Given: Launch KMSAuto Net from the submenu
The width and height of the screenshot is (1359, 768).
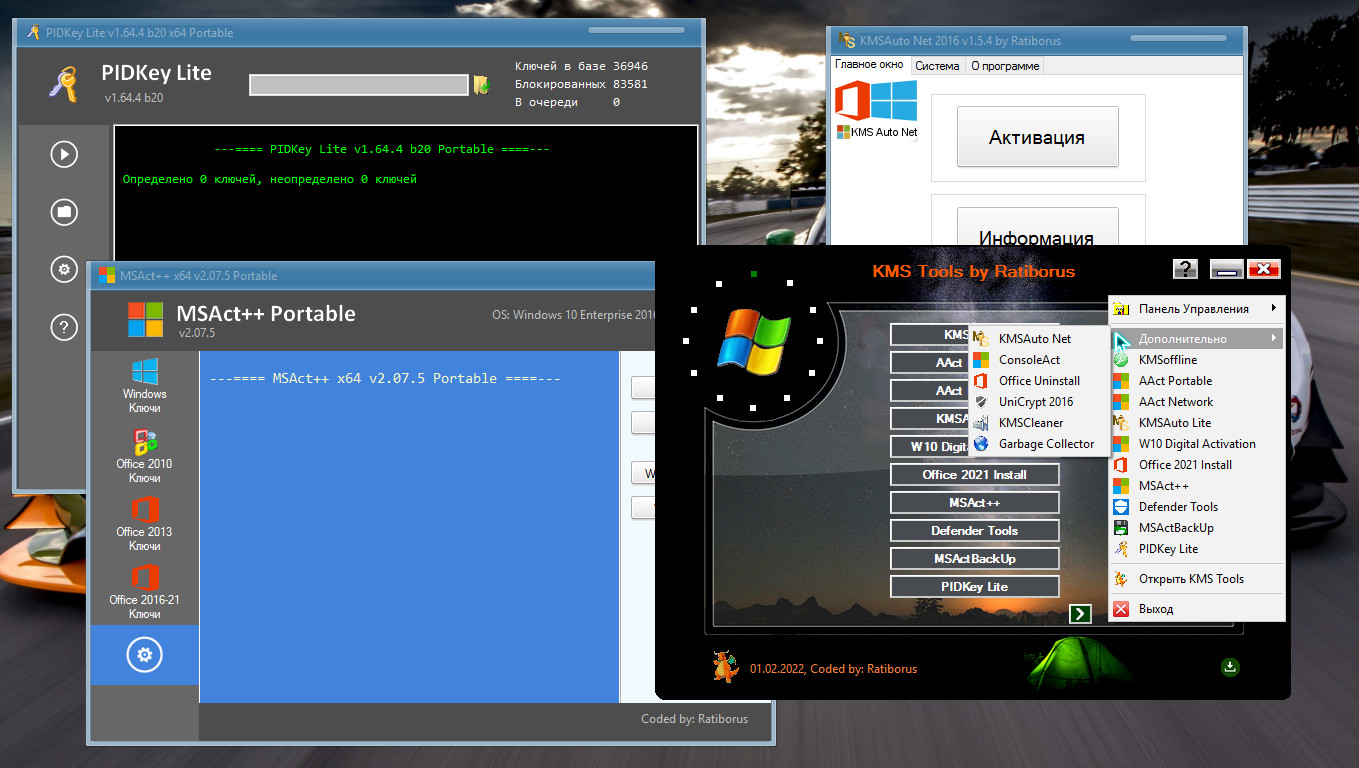Looking at the screenshot, I should click(x=1039, y=339).
